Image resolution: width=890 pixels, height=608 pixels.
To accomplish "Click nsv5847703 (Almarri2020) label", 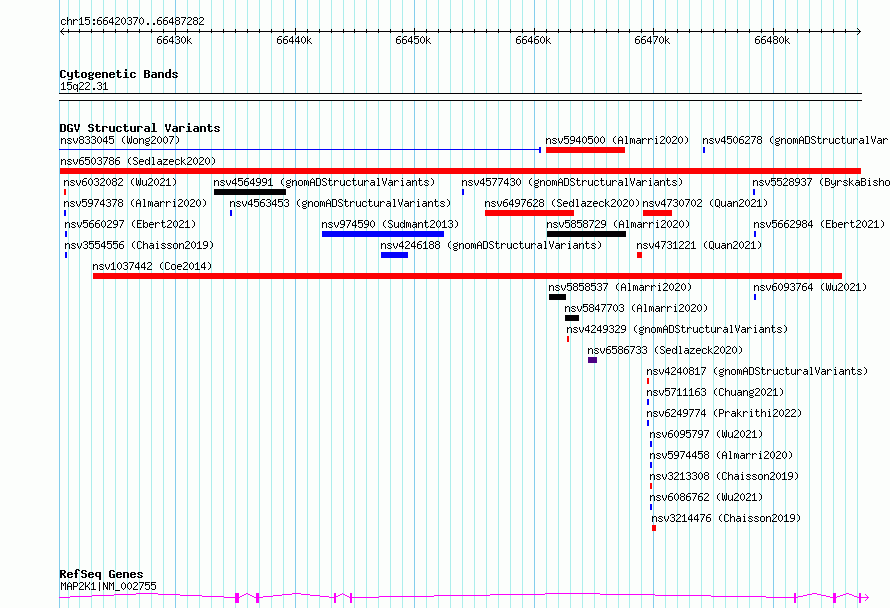I will coord(636,308).
